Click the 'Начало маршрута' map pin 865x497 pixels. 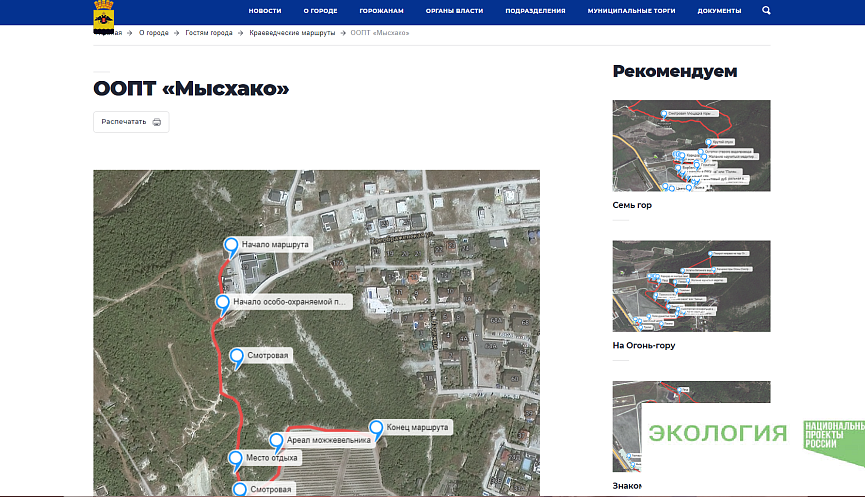pyautogui.click(x=231, y=245)
